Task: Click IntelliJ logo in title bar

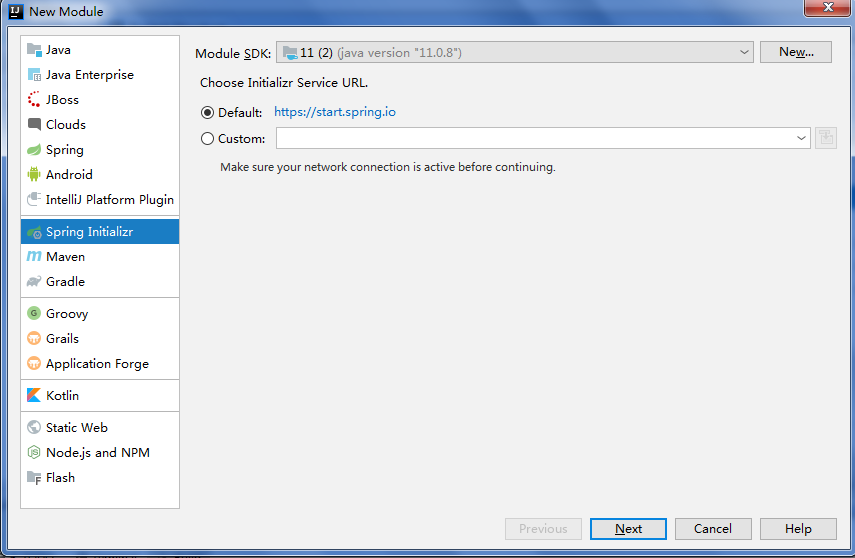Action: click(x=16, y=11)
